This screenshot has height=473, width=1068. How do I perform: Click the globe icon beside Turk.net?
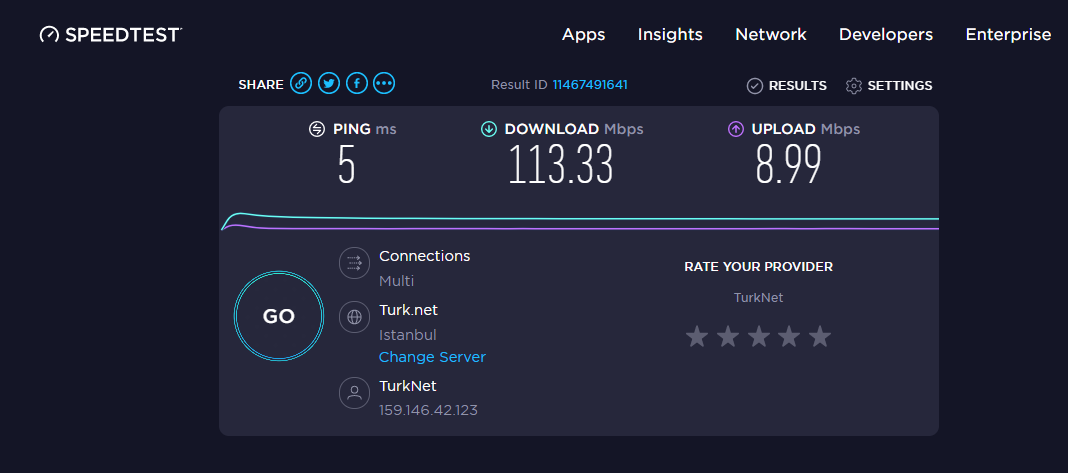(x=354, y=317)
